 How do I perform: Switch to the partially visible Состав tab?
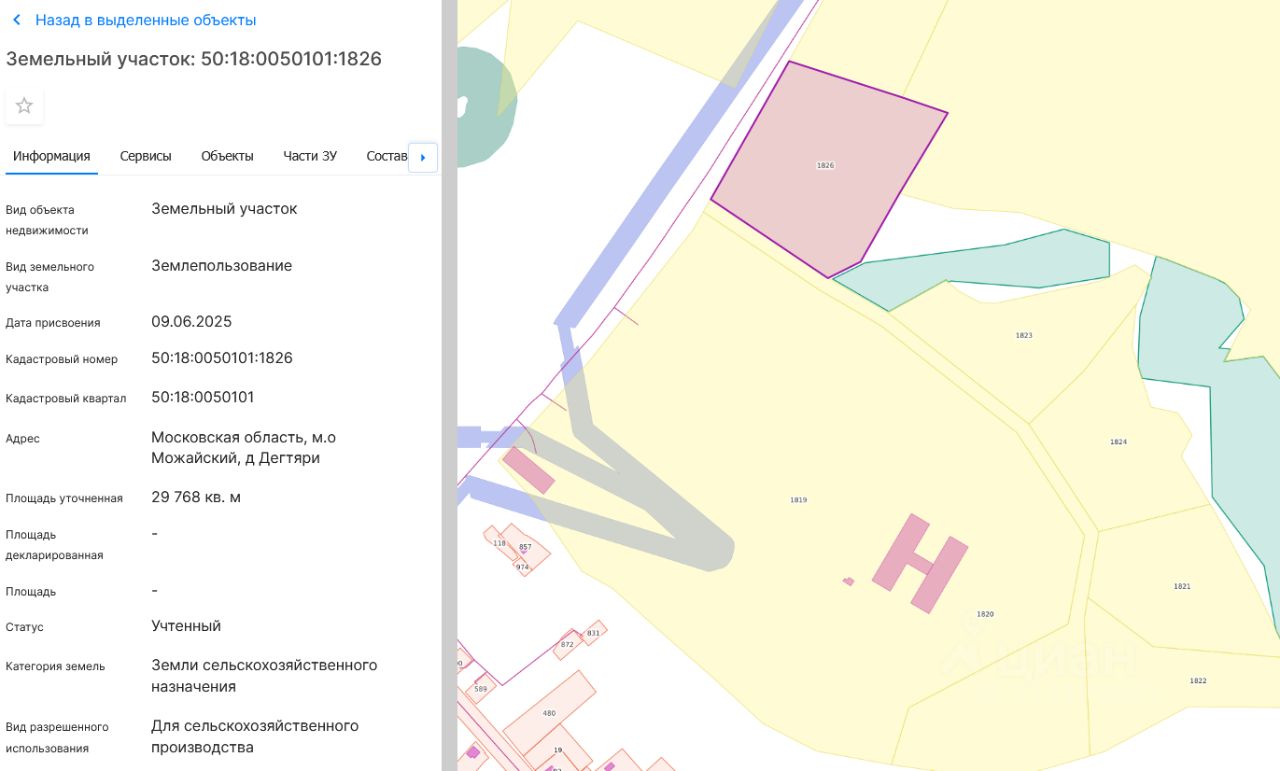coord(387,156)
